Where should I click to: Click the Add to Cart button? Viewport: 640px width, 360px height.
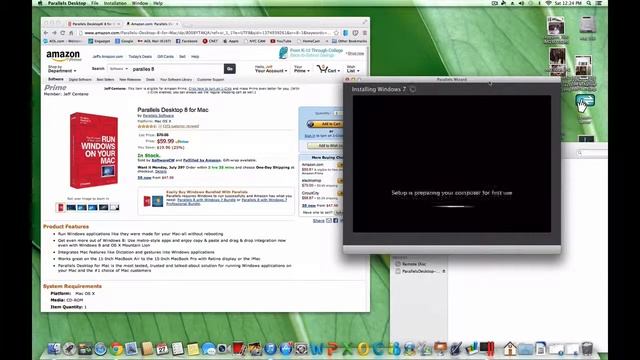(325, 124)
